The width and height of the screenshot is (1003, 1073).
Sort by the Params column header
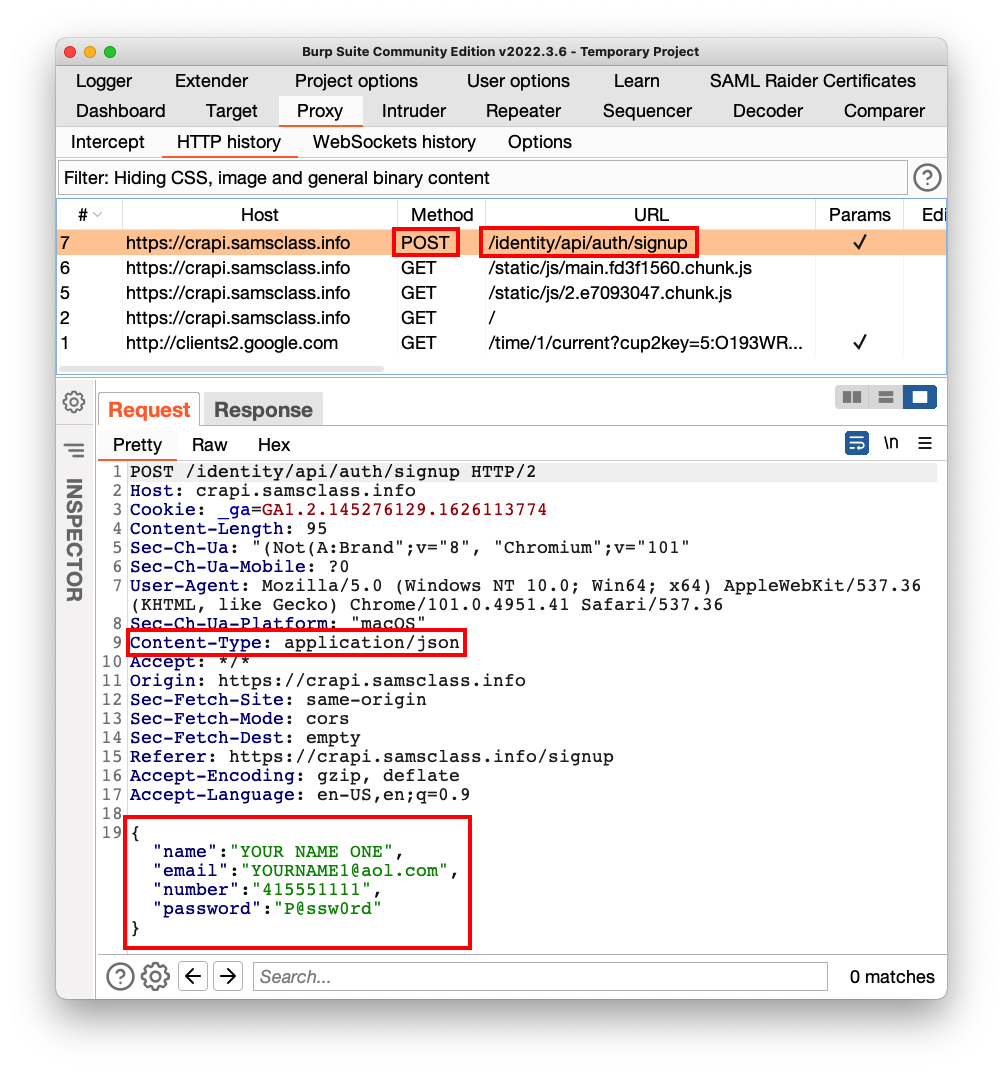pos(859,215)
